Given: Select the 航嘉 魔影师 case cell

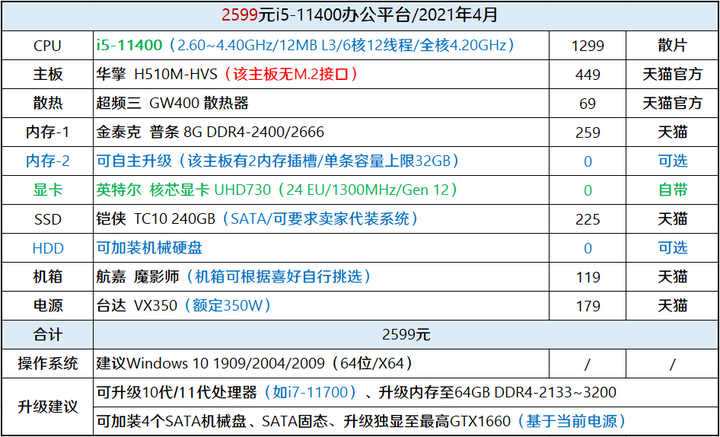Looking at the screenshot, I should tap(321, 277).
